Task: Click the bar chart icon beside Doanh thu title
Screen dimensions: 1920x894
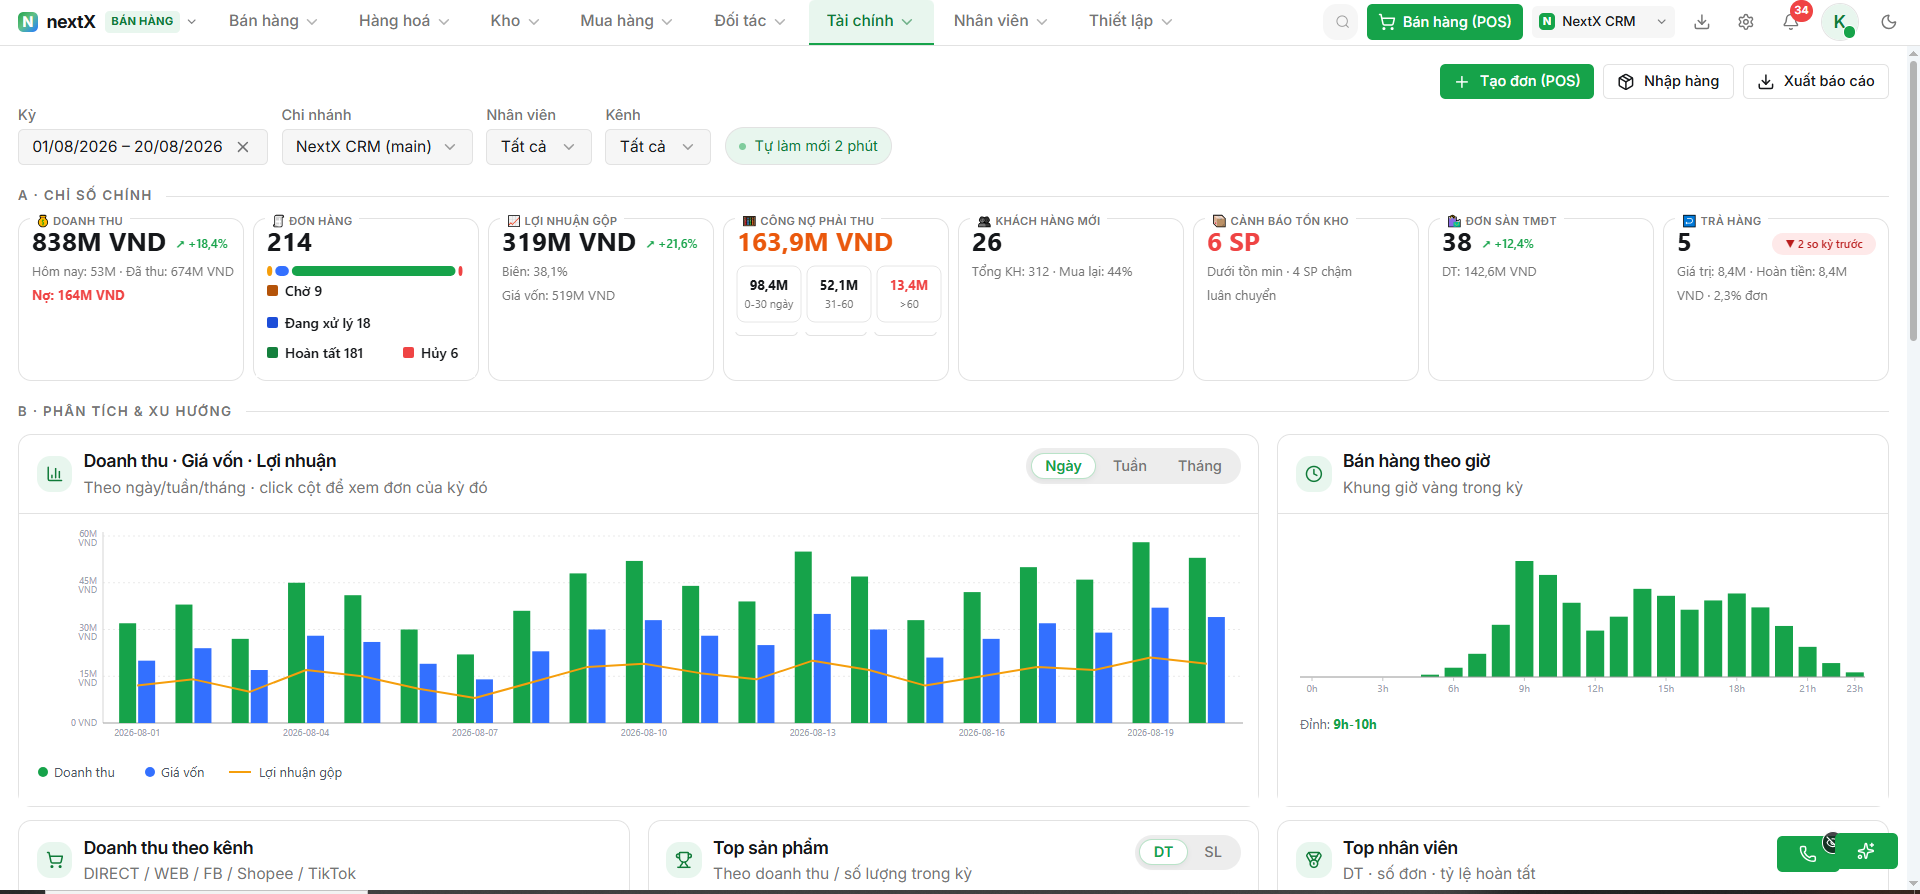Action: tap(55, 474)
